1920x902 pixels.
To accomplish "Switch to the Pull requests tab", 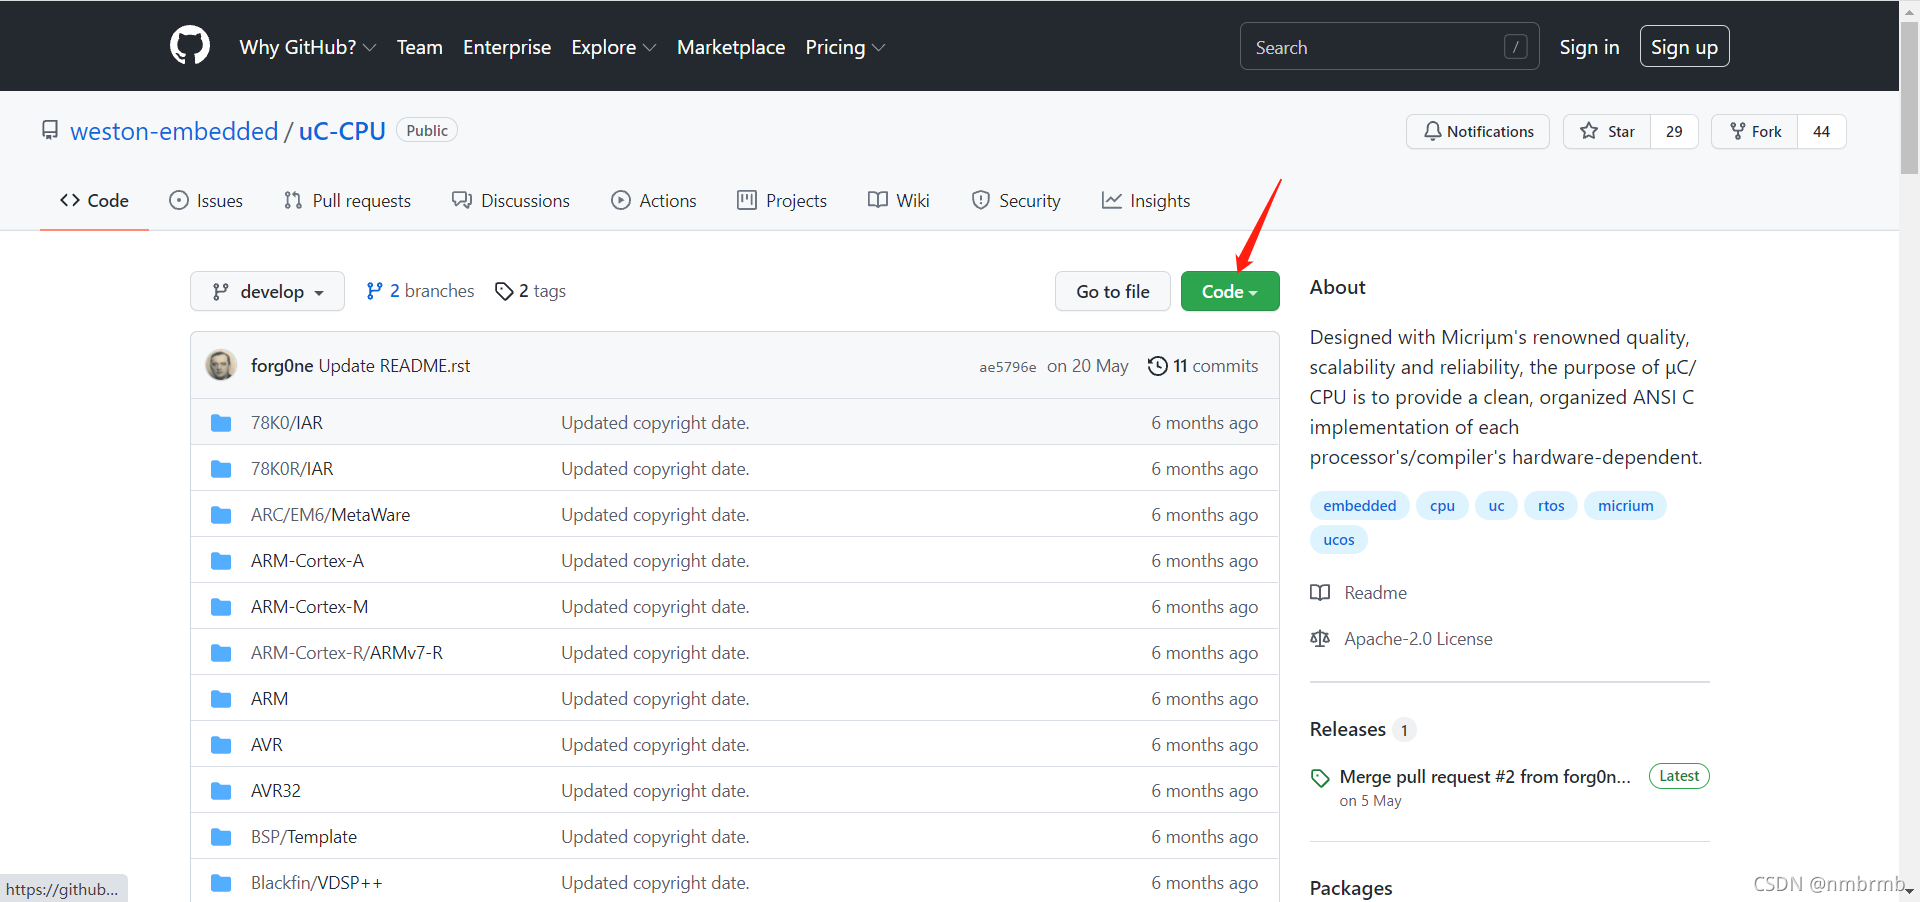I will [x=347, y=200].
